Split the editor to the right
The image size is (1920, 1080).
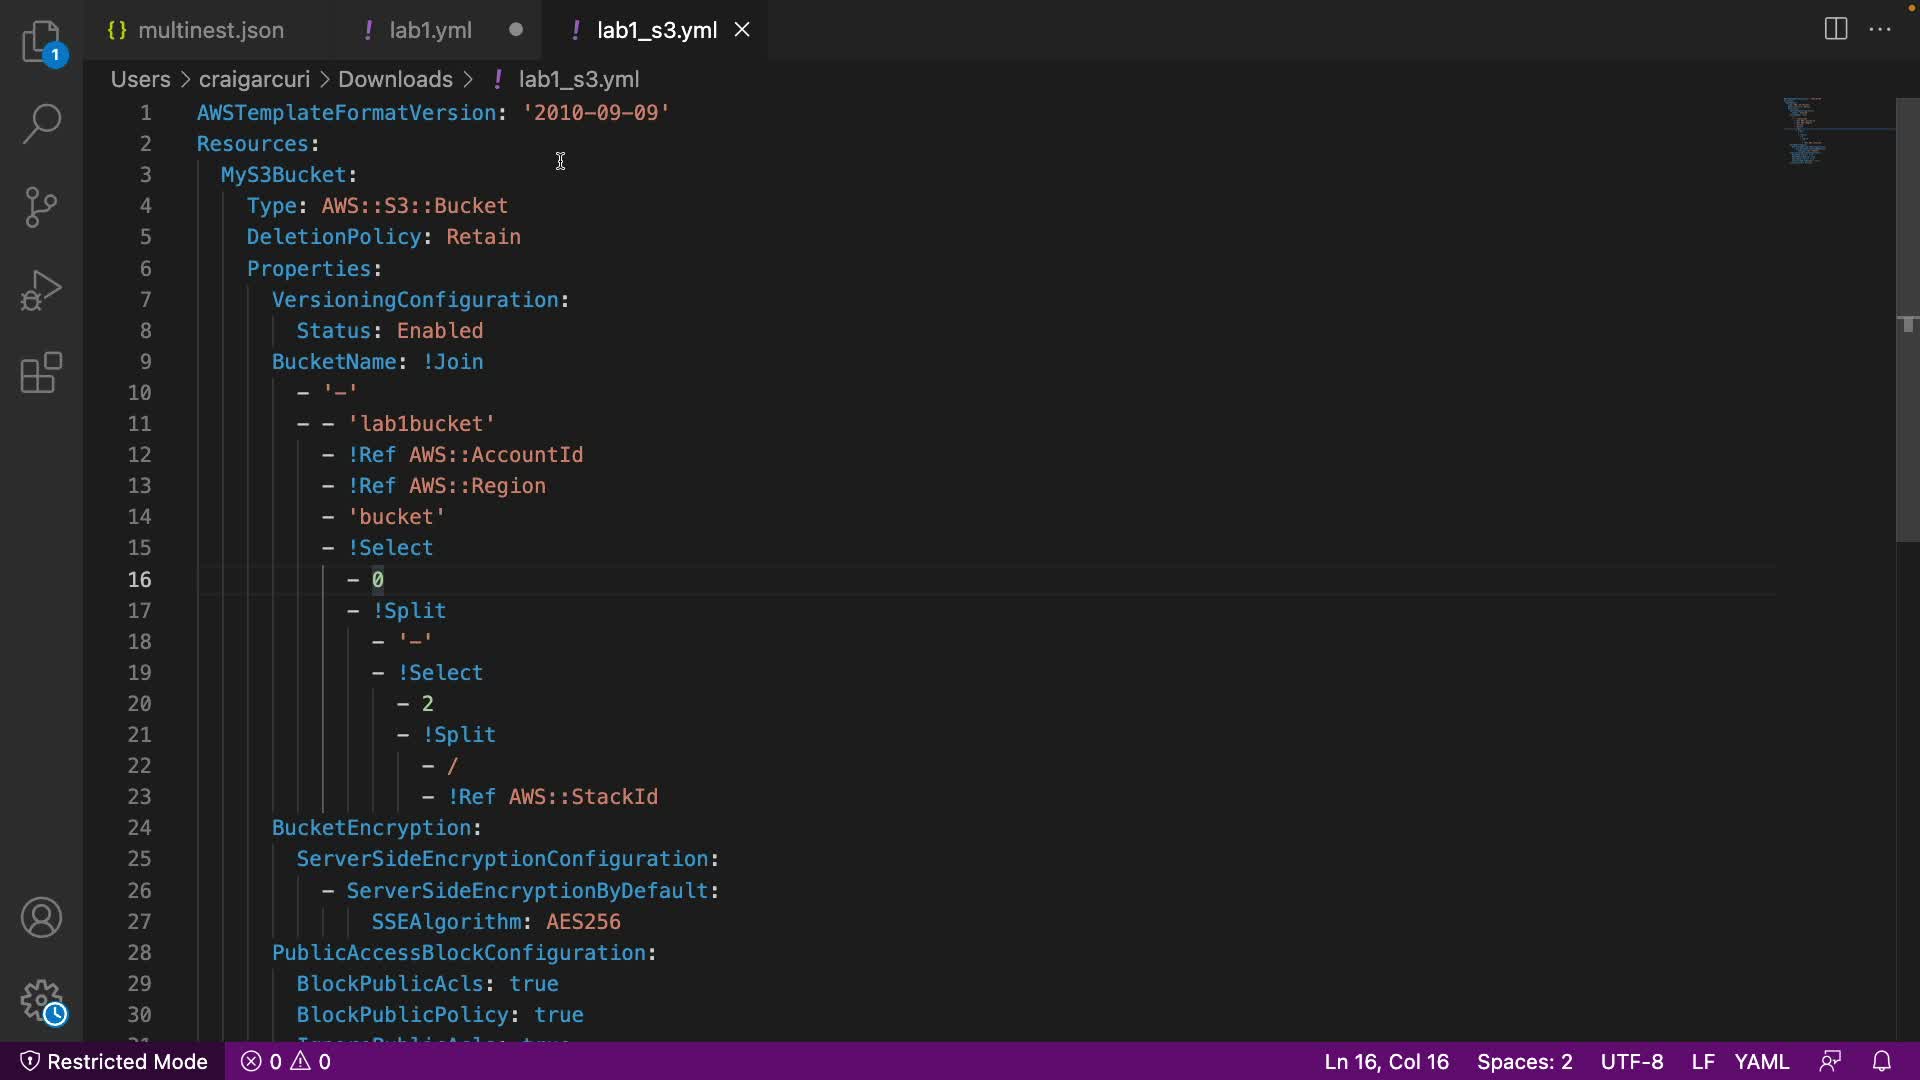click(x=1835, y=29)
